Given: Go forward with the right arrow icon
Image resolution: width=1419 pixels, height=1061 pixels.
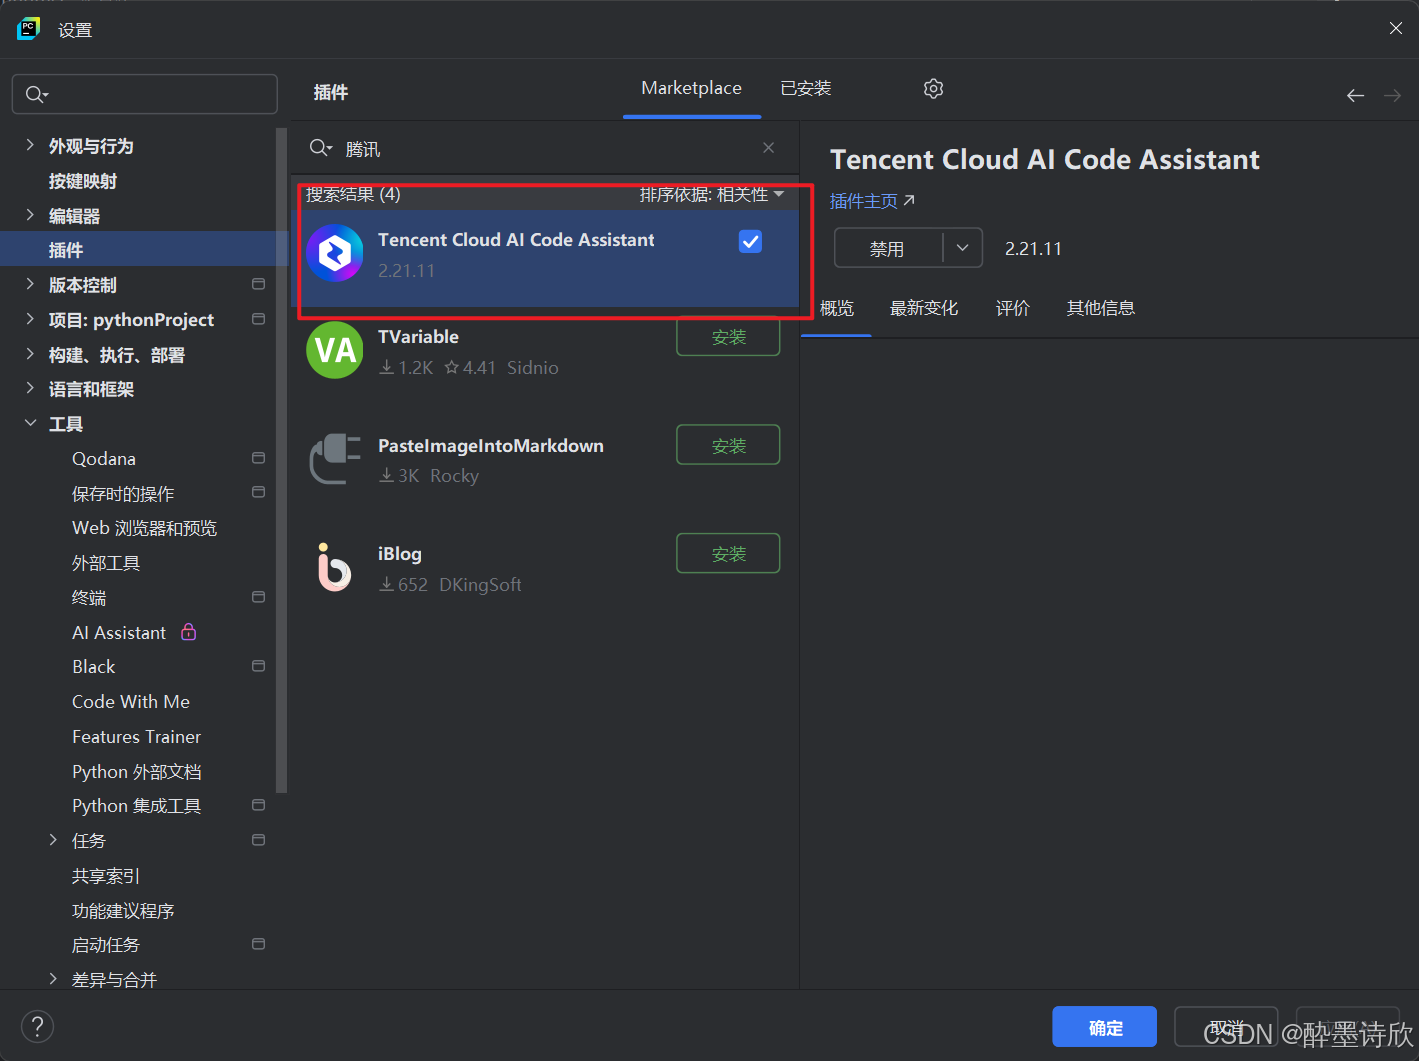Looking at the screenshot, I should click(1392, 96).
